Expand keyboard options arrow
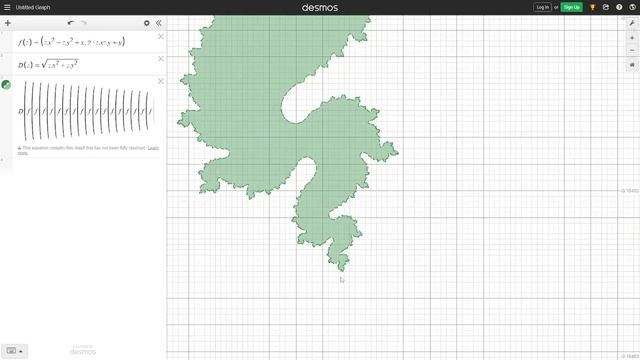640x360 pixels. (21, 351)
